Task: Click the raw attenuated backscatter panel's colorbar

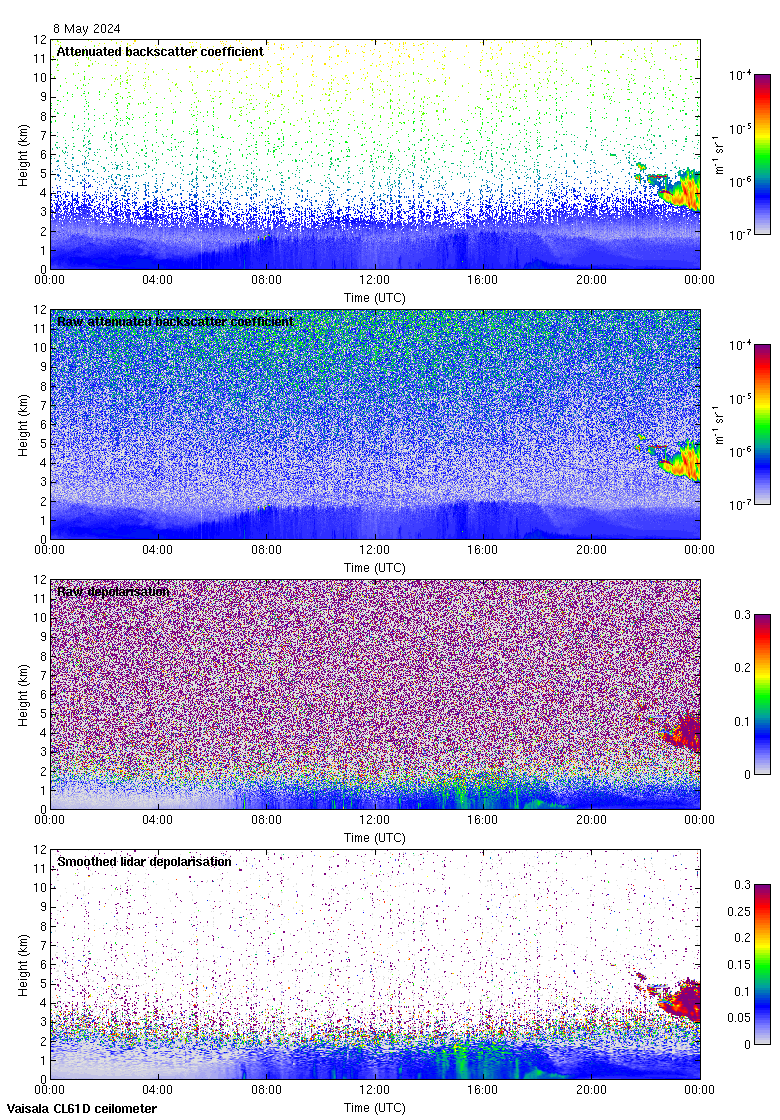Action: point(761,424)
